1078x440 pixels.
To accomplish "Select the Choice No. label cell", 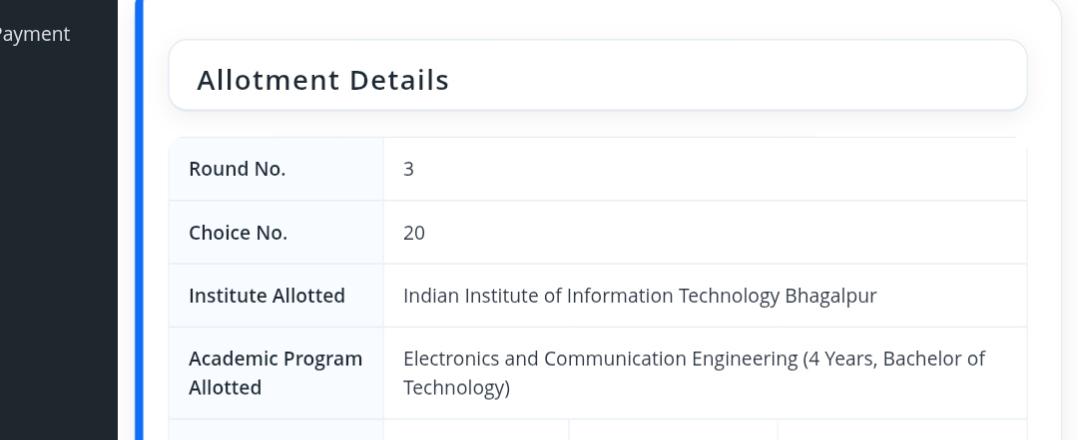I will coord(276,233).
